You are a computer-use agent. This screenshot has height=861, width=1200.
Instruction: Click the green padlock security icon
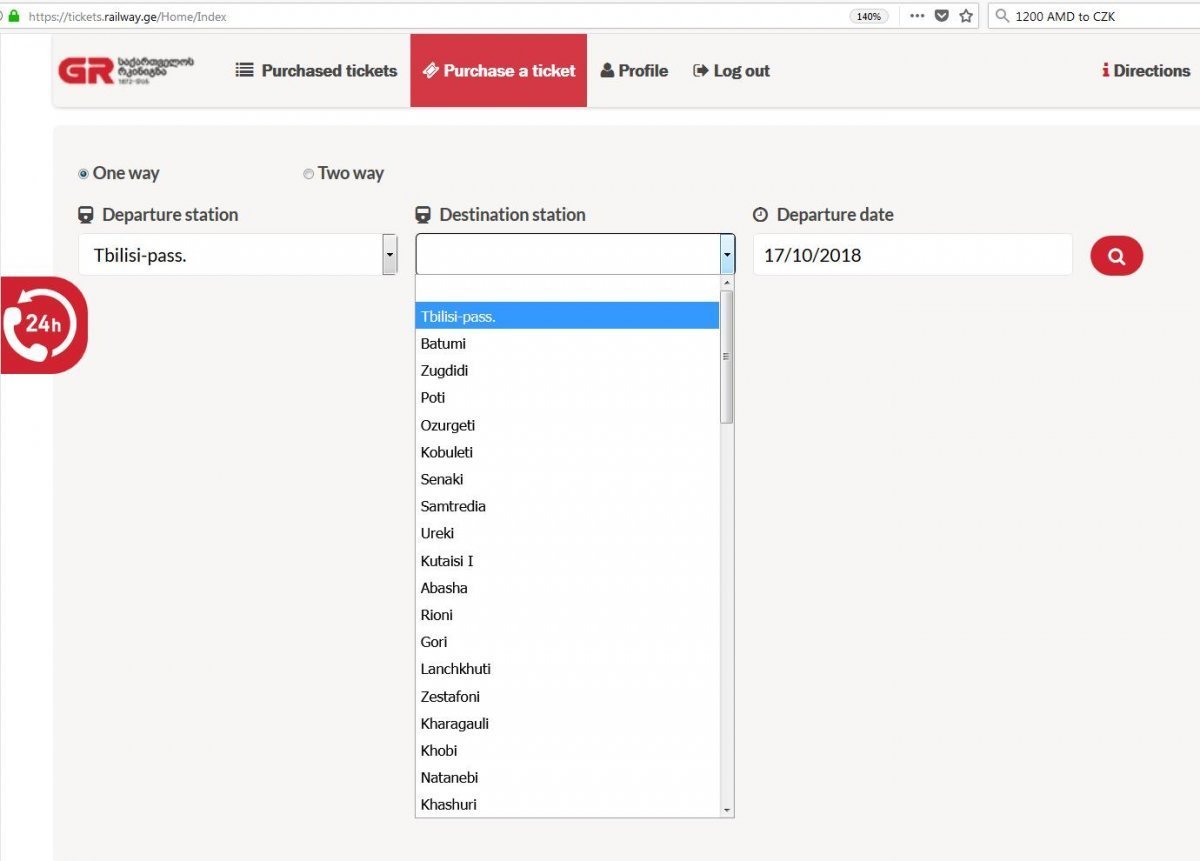[x=14, y=16]
